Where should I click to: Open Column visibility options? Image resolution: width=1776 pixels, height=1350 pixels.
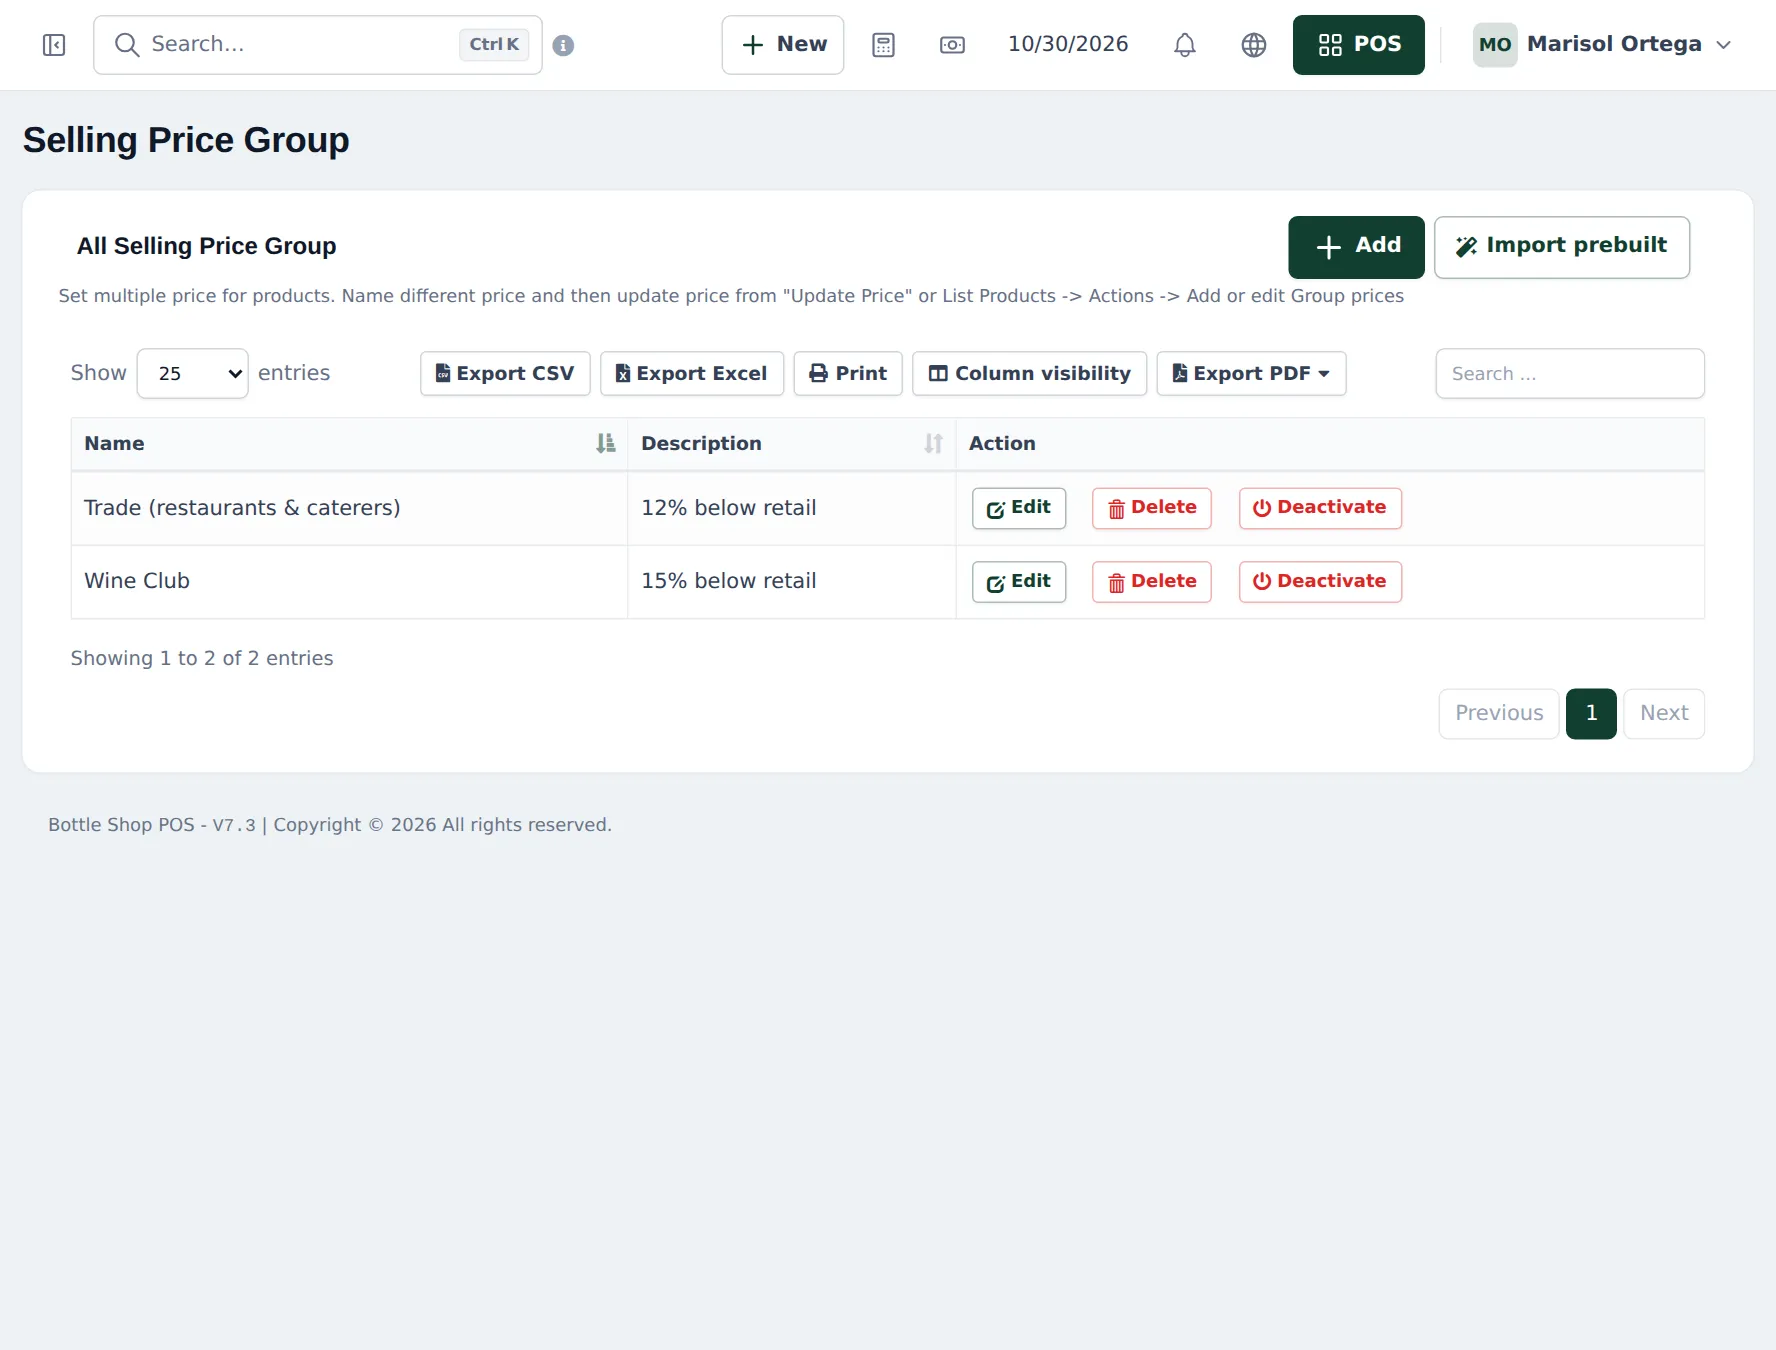pos(1029,374)
